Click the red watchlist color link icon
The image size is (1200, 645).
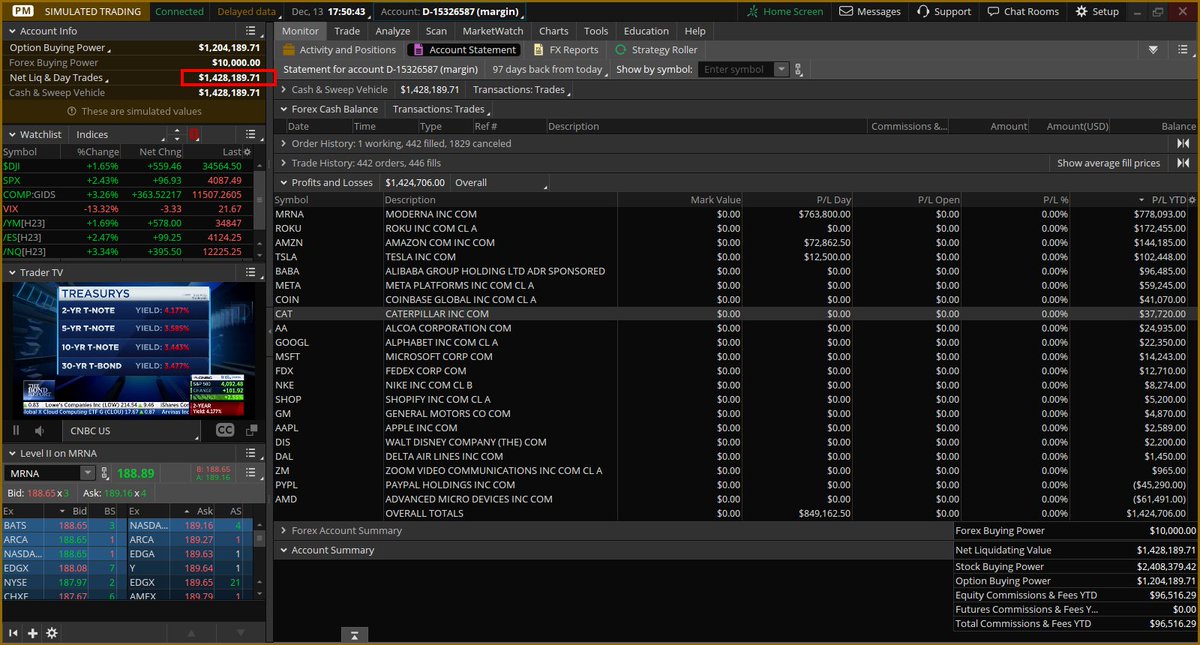[x=194, y=134]
